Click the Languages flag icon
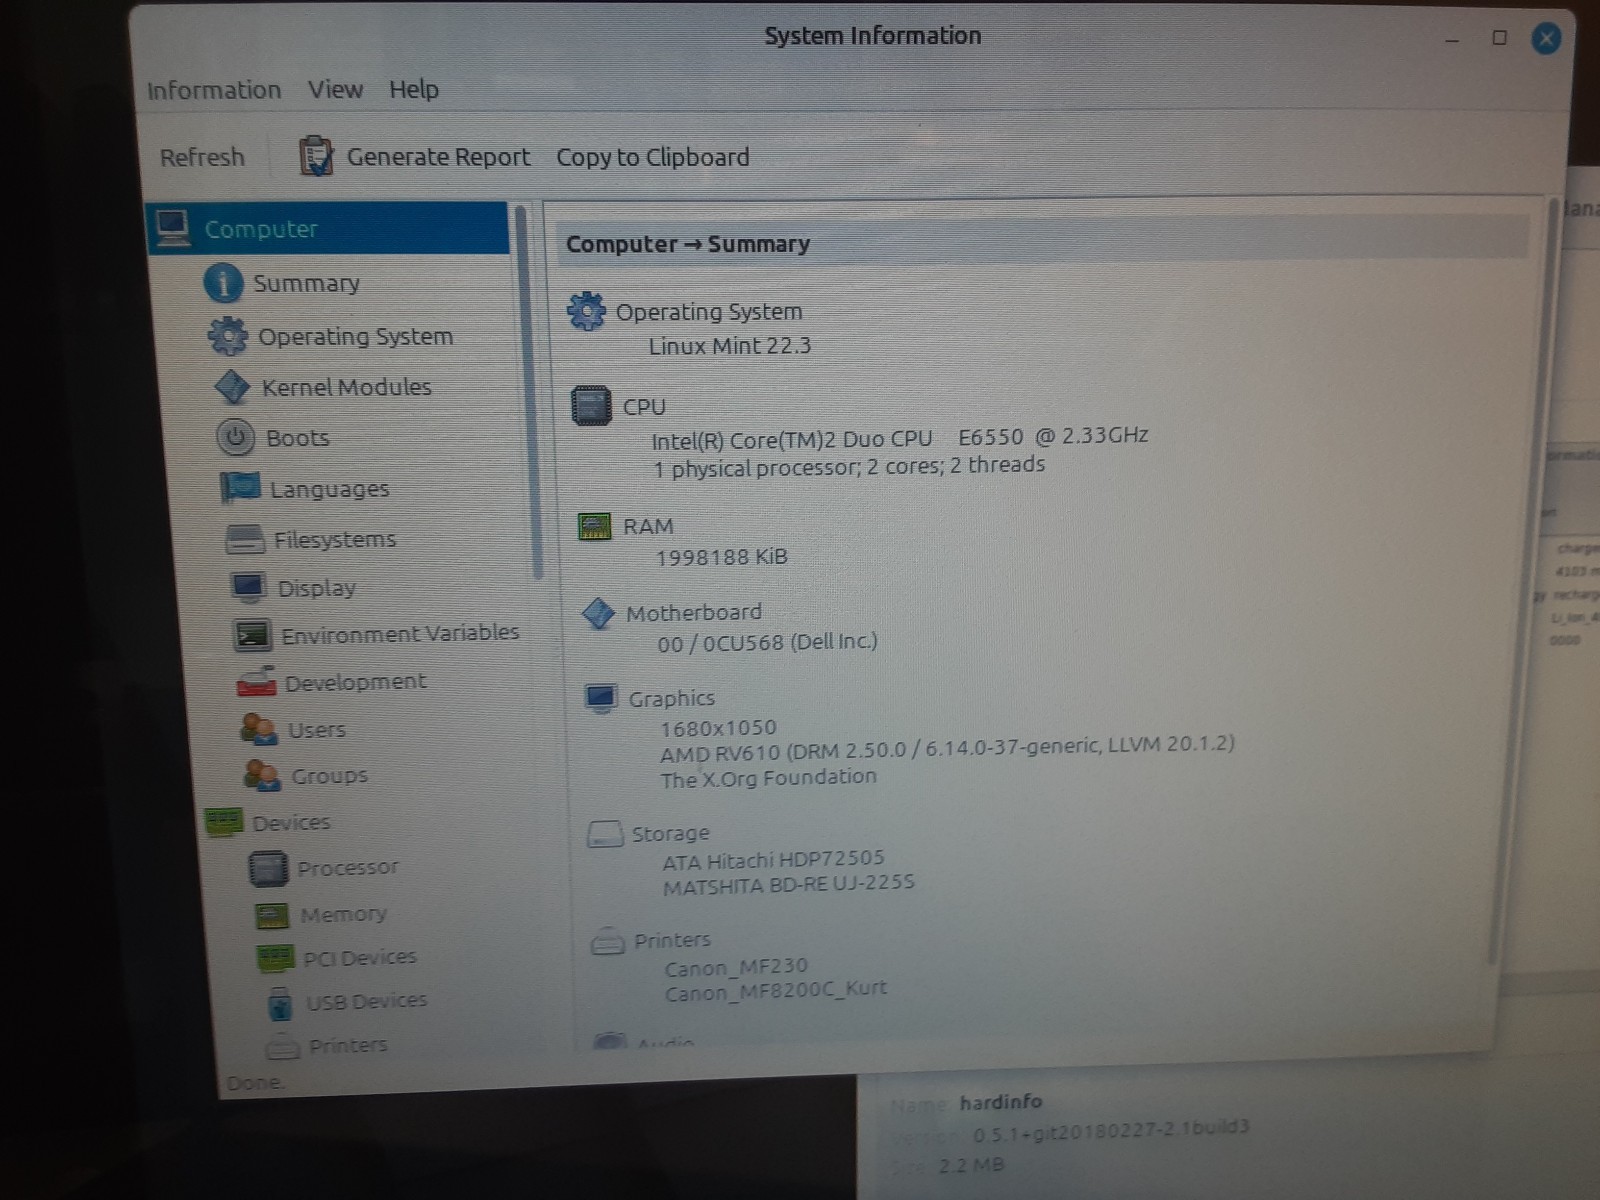The image size is (1600, 1200). tap(240, 489)
